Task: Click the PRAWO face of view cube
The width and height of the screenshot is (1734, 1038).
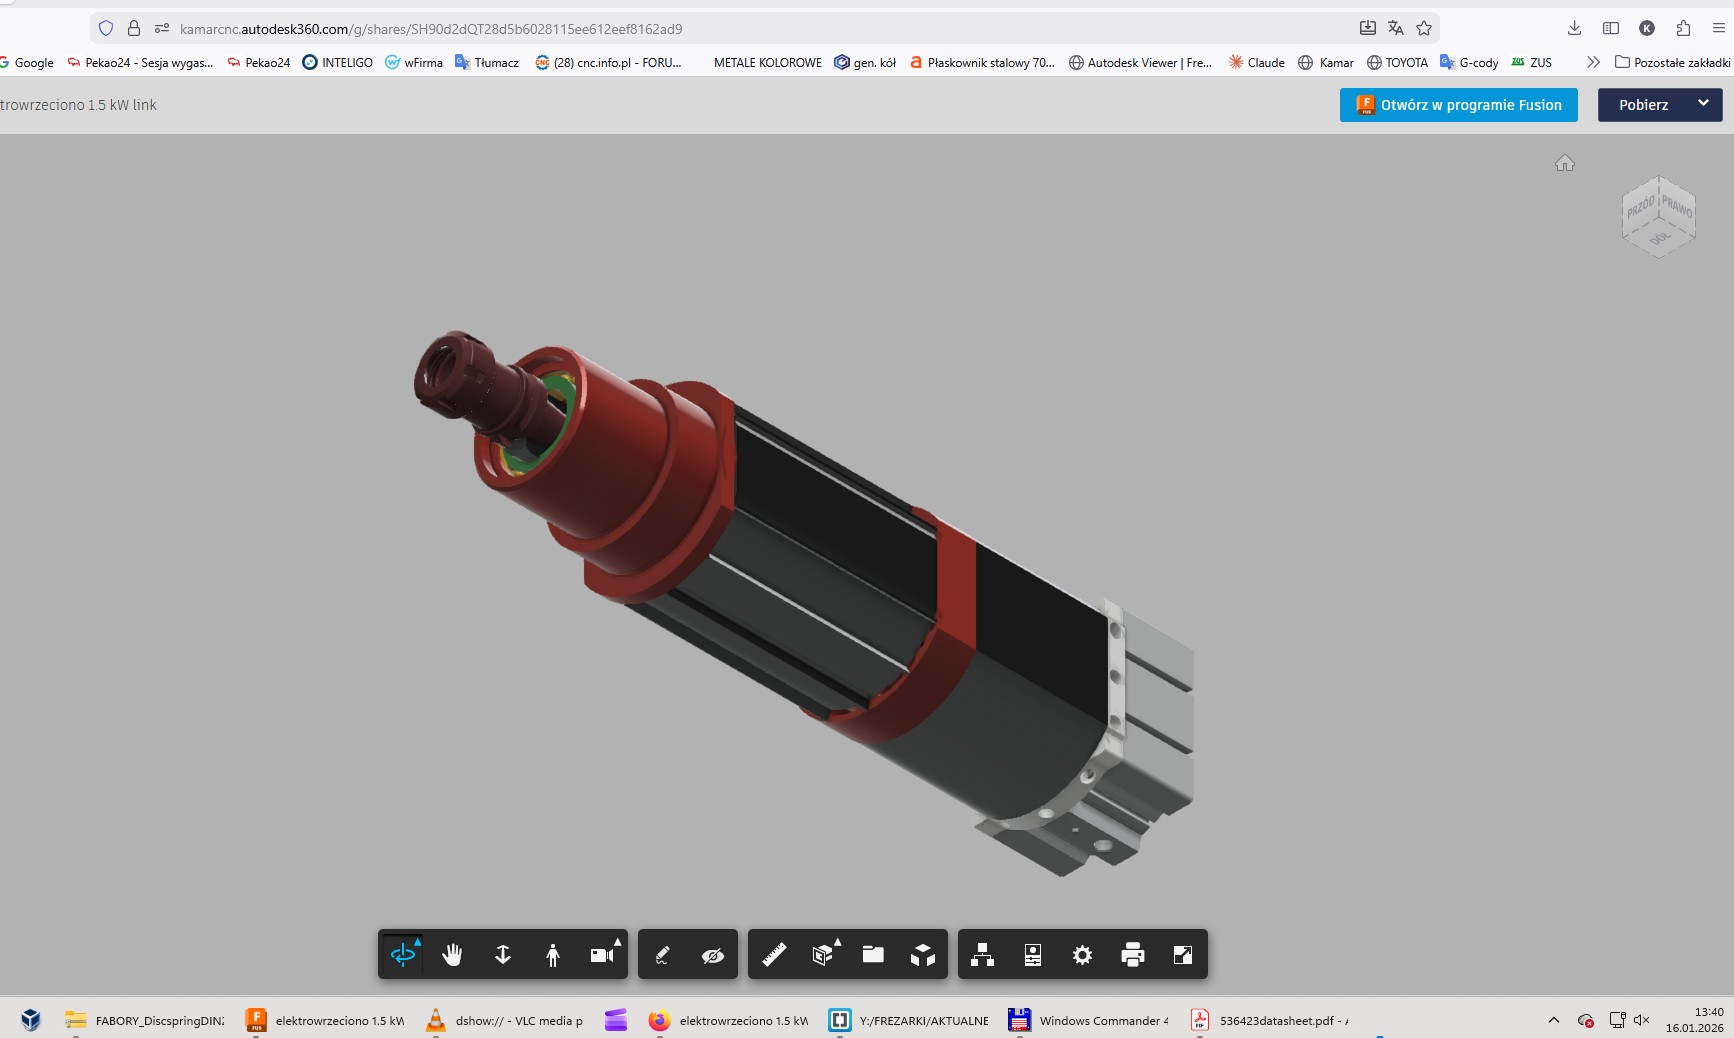Action: (1677, 206)
